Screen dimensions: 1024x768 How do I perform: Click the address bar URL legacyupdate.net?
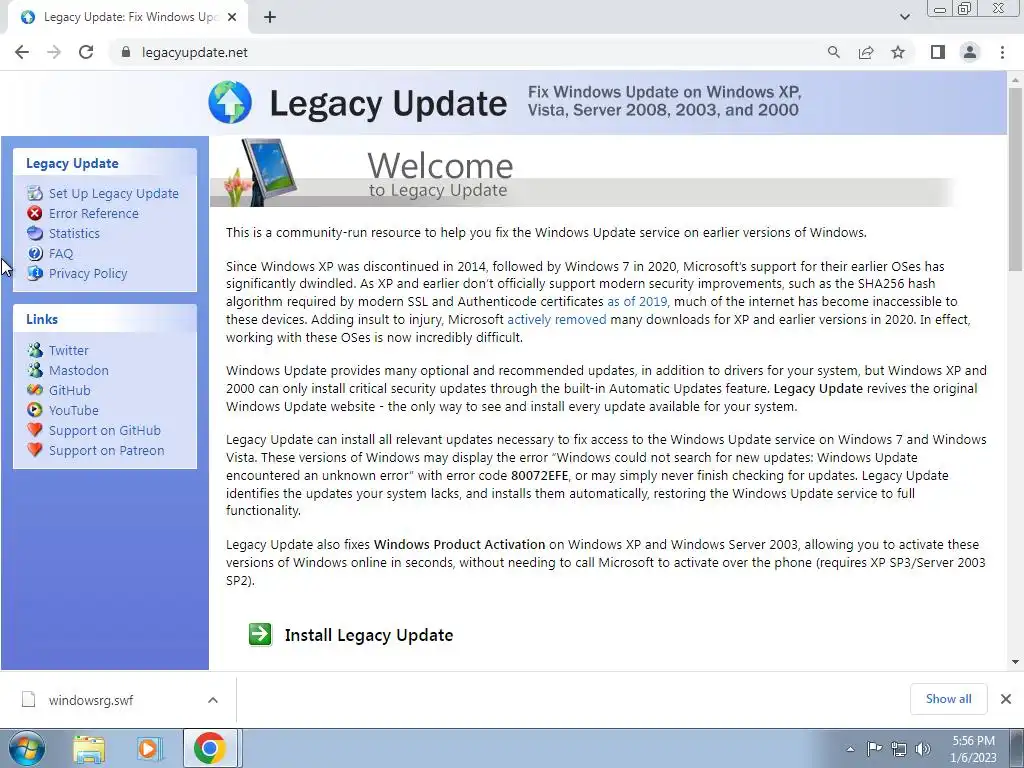point(195,52)
